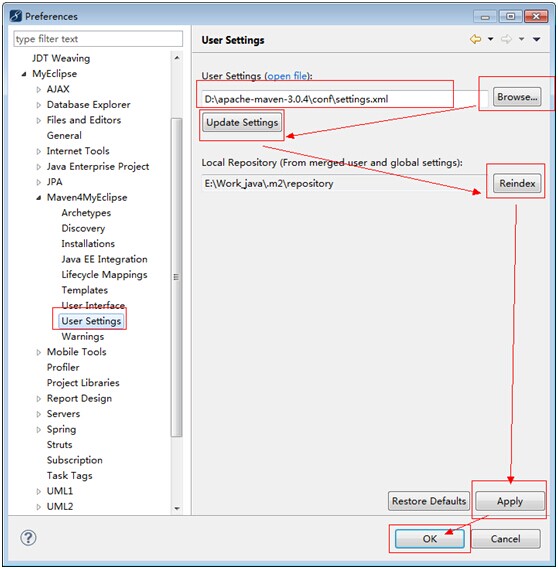Open the view menu triangle dropdown
The height and width of the screenshot is (569, 558).
coord(537,39)
